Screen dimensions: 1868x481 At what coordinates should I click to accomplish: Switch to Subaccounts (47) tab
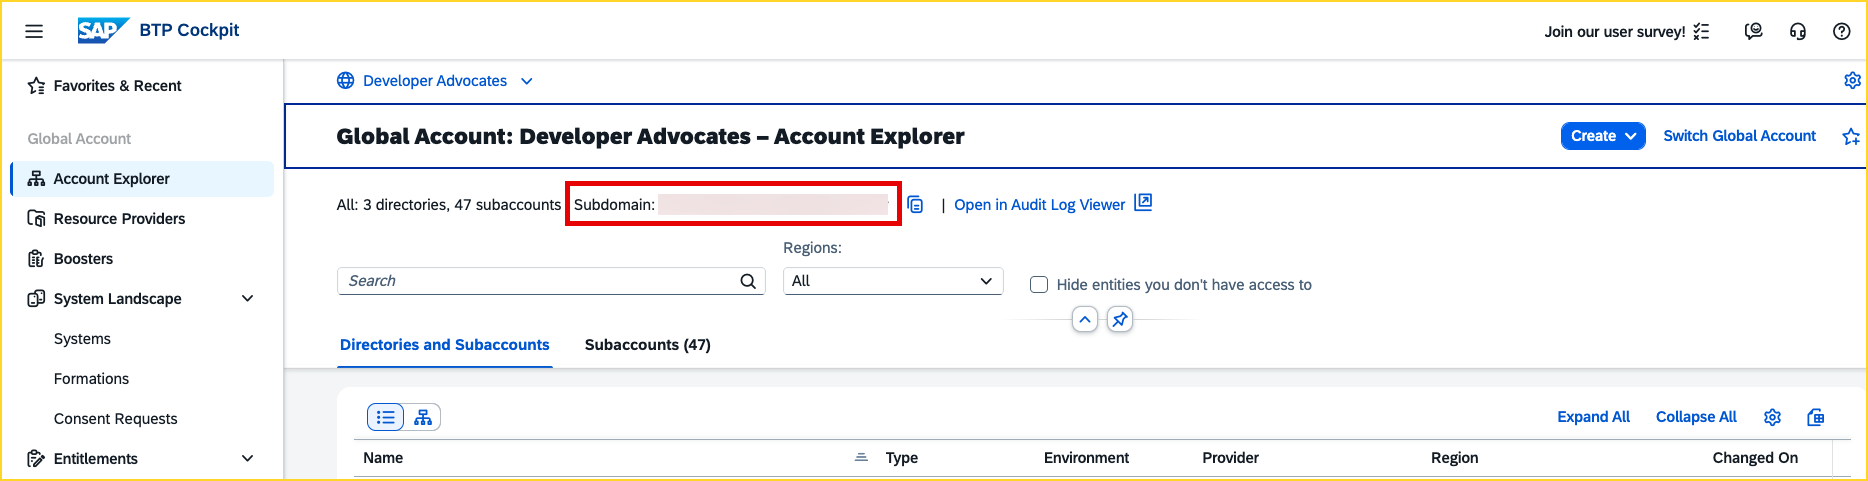pyautogui.click(x=648, y=345)
